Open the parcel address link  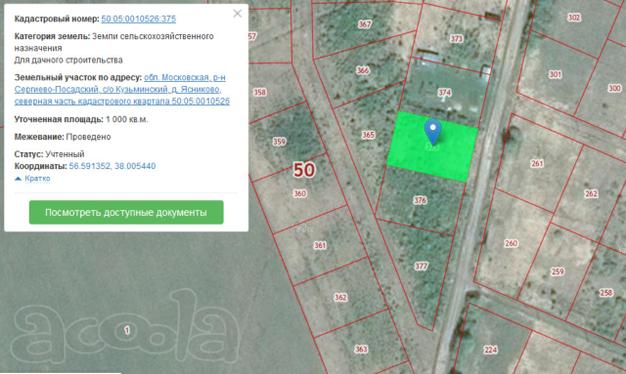(x=122, y=89)
